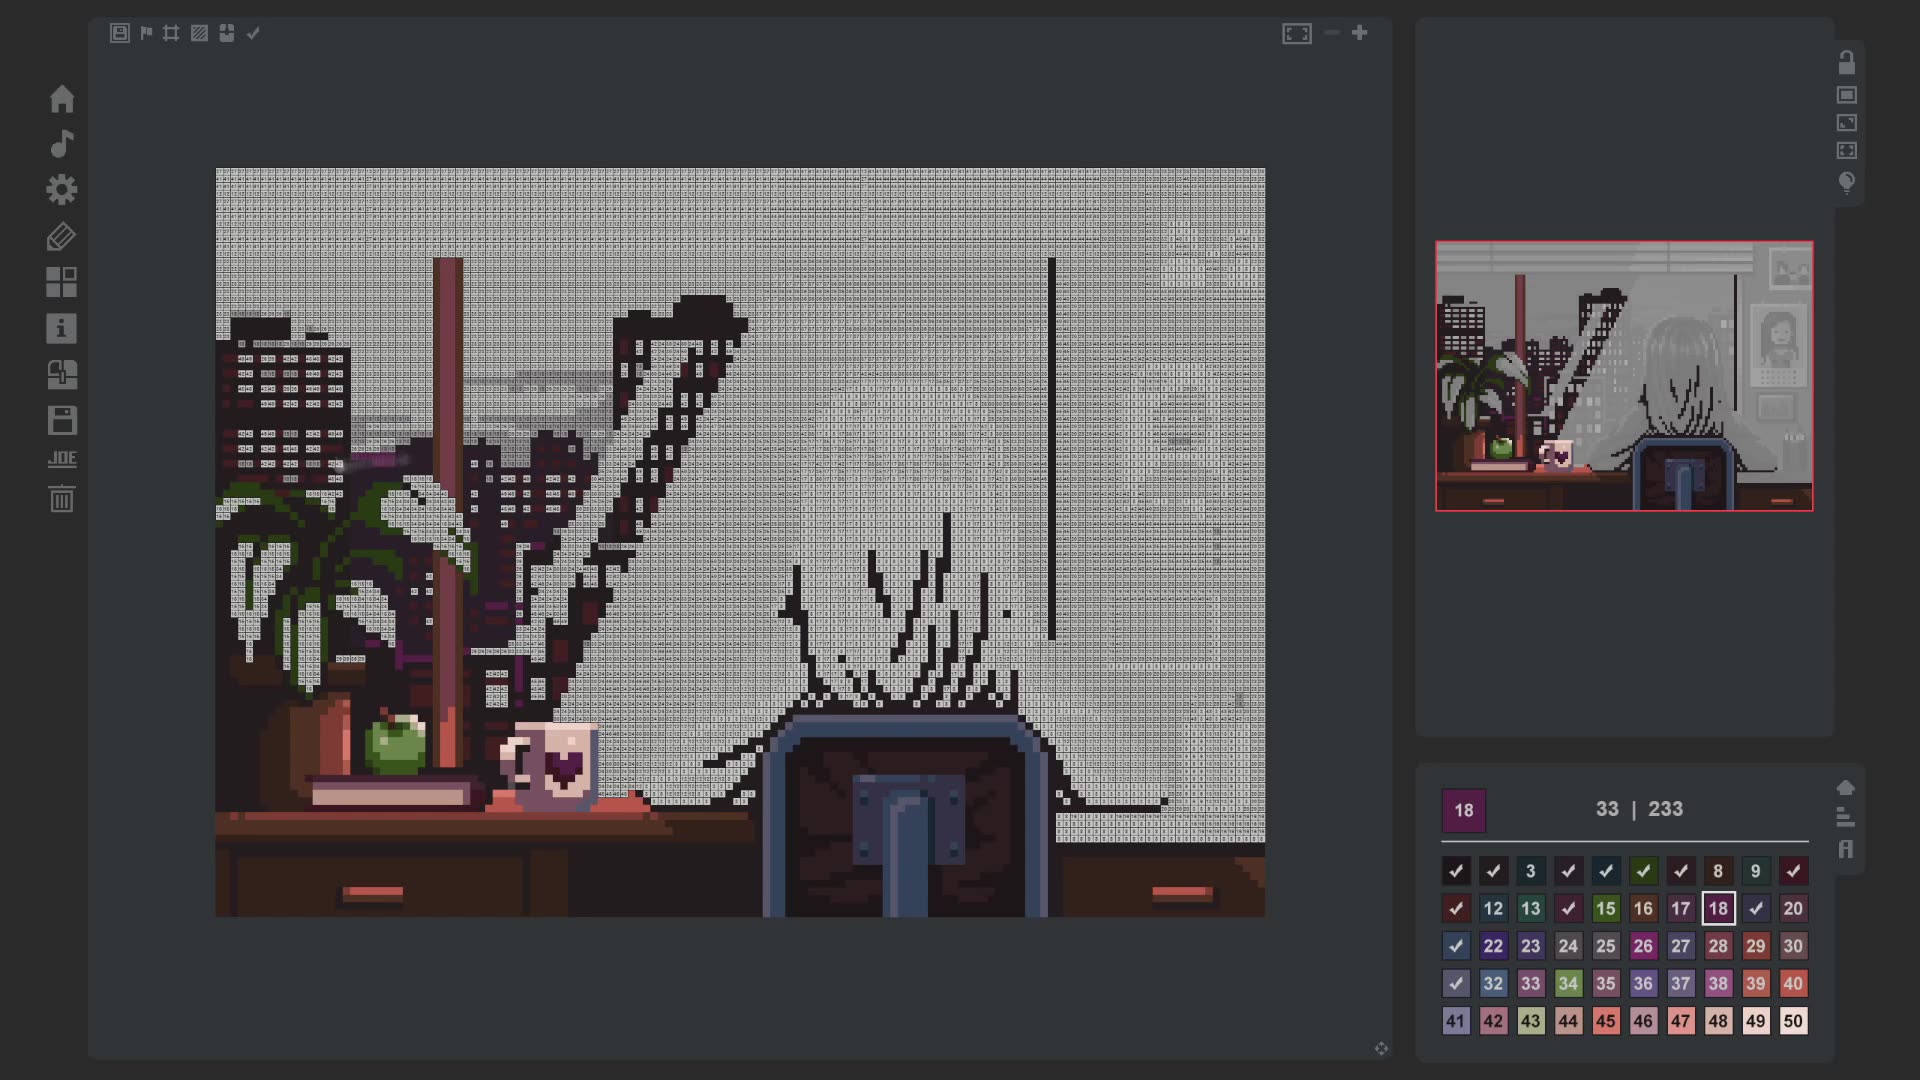
Task: Open settings with the gear icon
Action: click(62, 190)
